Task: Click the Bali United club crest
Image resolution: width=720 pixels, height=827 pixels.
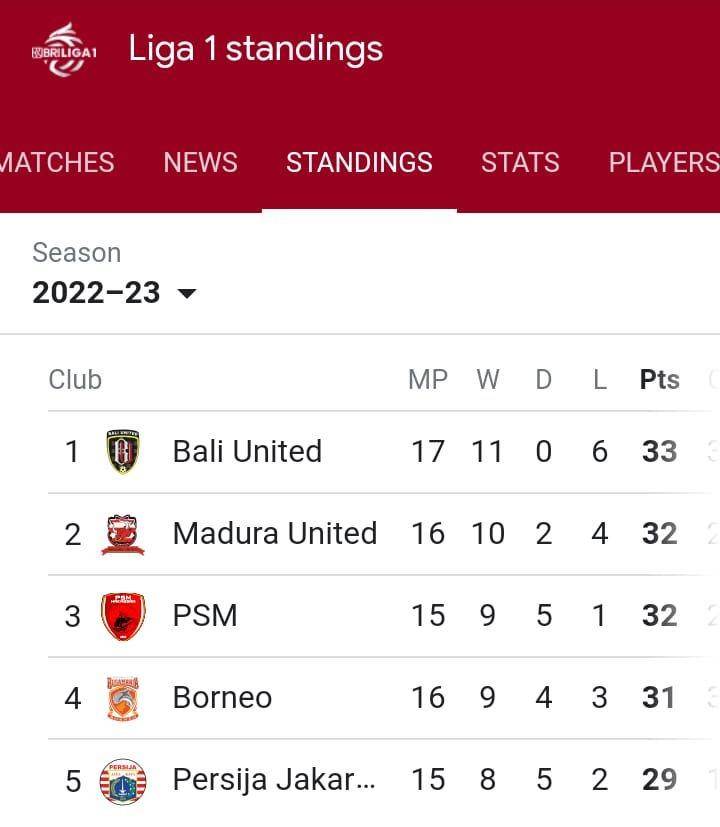Action: click(123, 451)
